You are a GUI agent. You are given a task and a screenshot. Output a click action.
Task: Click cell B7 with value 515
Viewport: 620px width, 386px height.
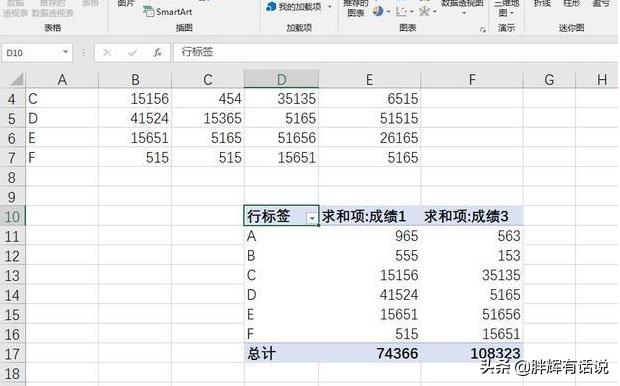(135, 157)
